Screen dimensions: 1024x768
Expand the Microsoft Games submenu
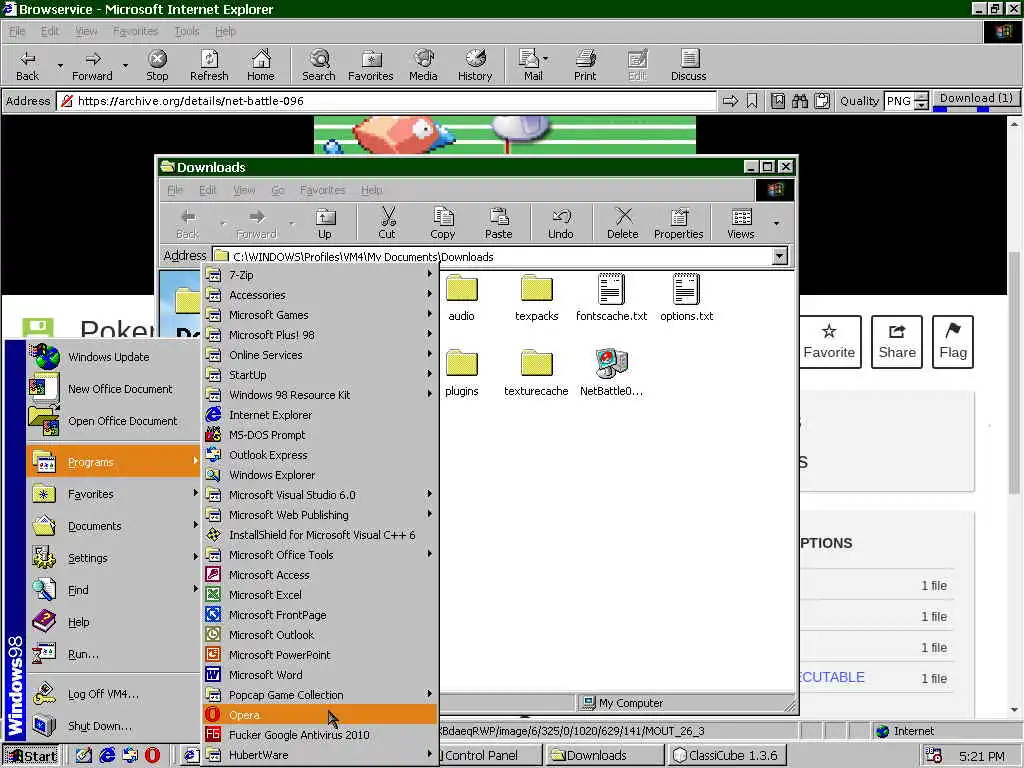click(319, 315)
